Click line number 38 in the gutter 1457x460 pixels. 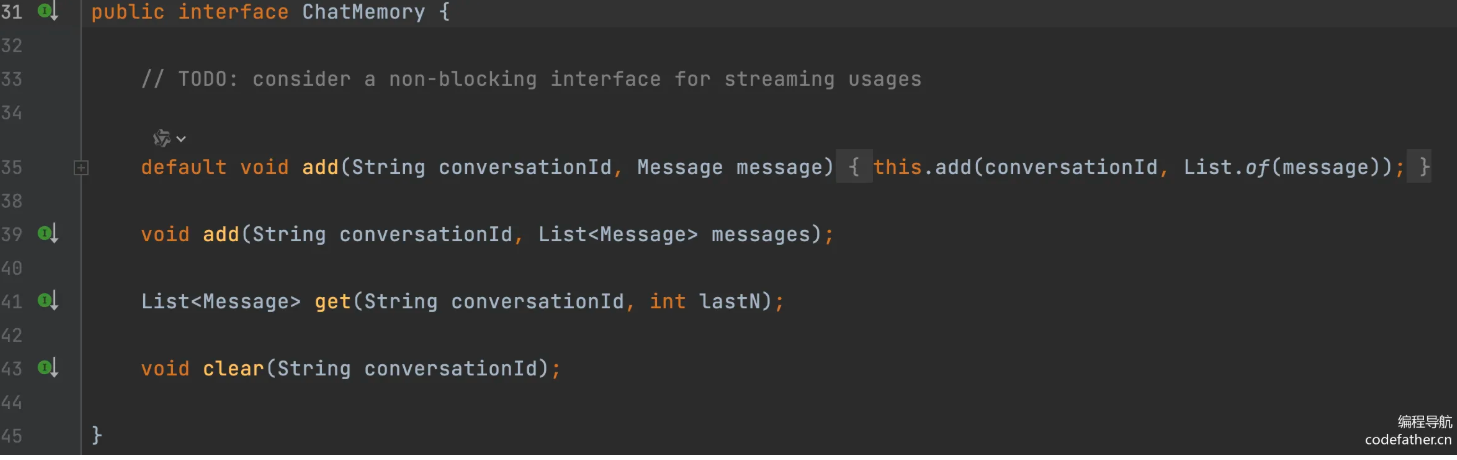click(x=12, y=201)
